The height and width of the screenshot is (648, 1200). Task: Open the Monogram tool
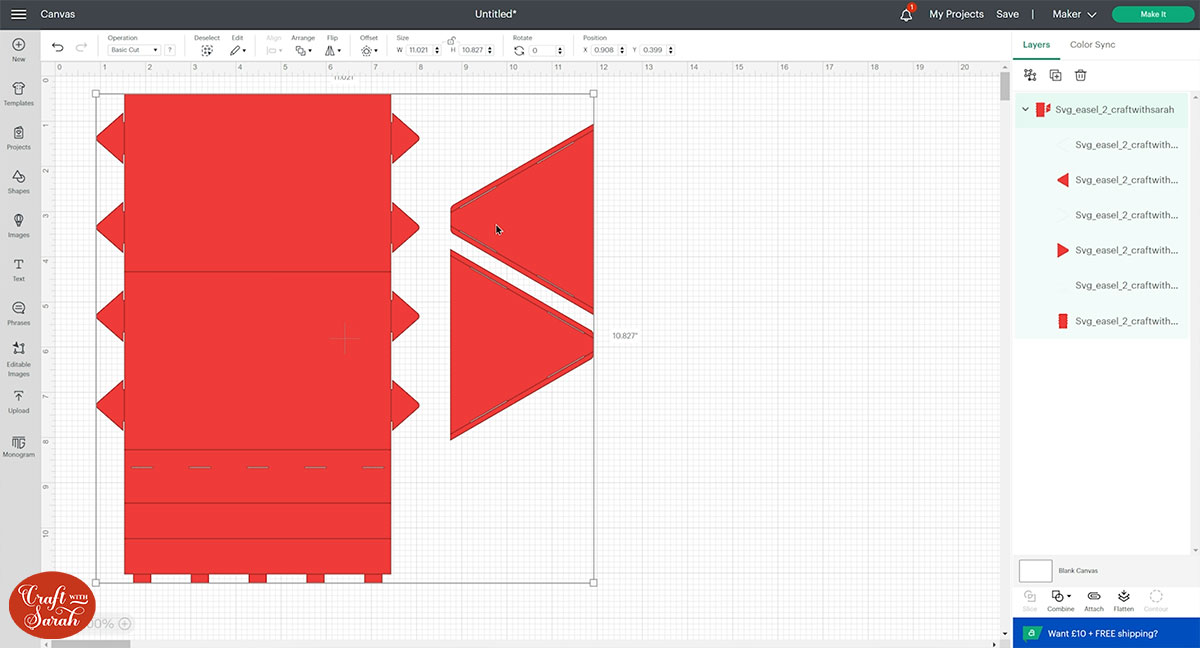[18, 445]
